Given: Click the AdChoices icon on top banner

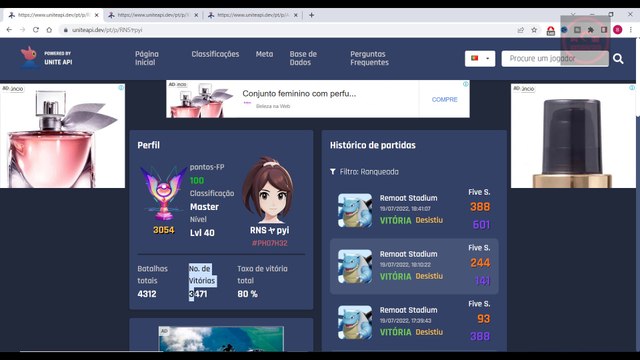Looking at the screenshot, I should (x=466, y=84).
